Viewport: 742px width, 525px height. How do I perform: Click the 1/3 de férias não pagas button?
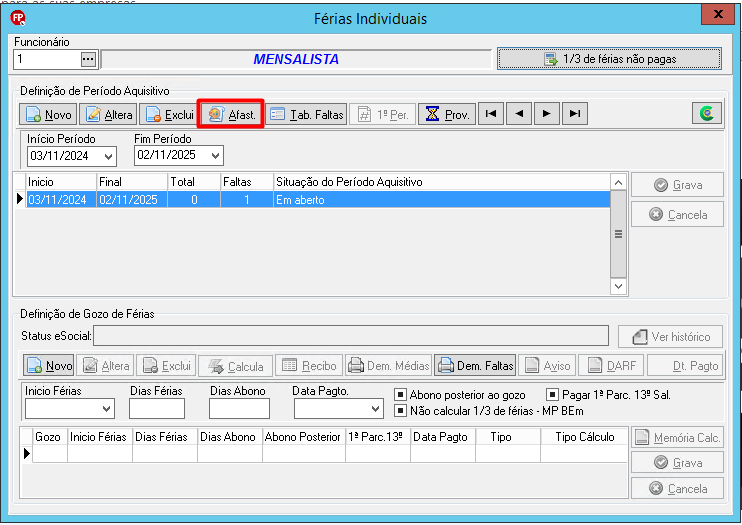[610, 59]
